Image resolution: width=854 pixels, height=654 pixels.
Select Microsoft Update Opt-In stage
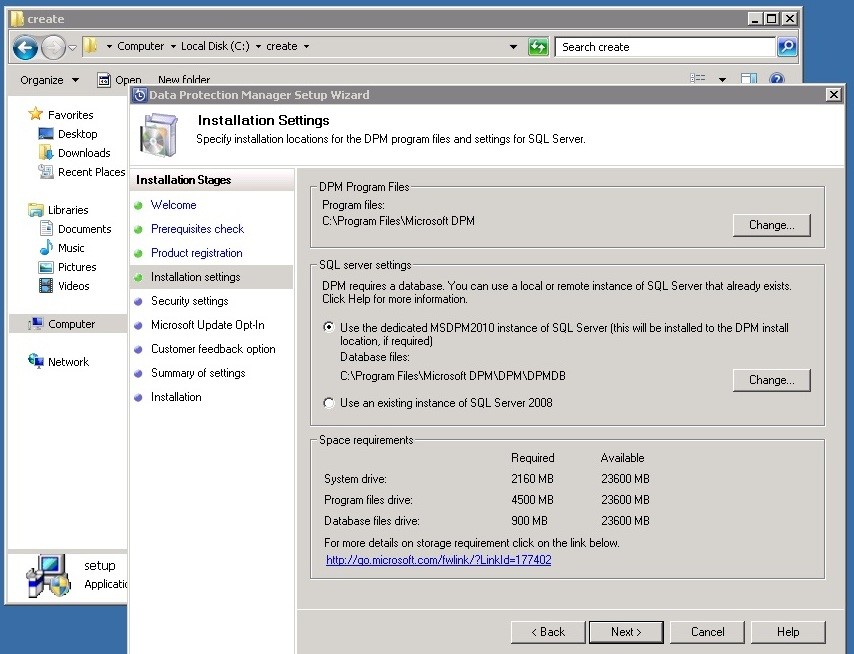(208, 325)
